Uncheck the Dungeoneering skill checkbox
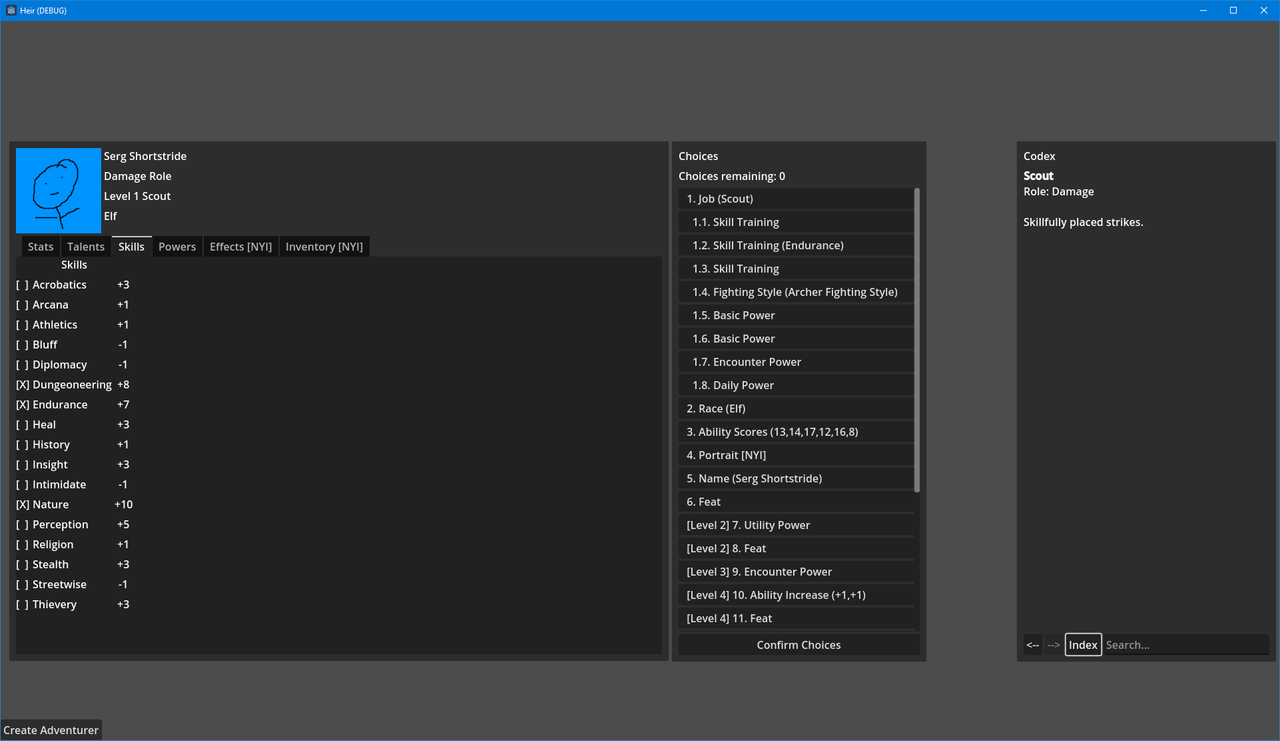The width and height of the screenshot is (1280, 741). 22,385
